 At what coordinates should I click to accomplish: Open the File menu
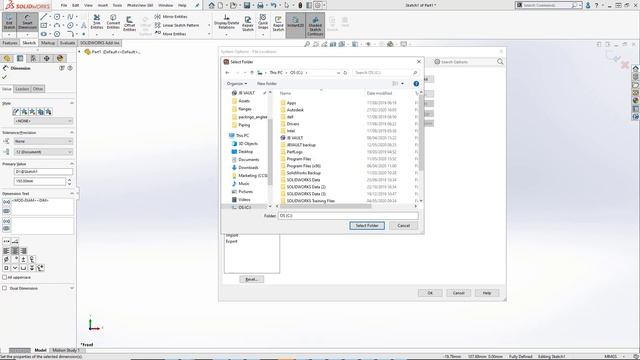[x=64, y=5]
